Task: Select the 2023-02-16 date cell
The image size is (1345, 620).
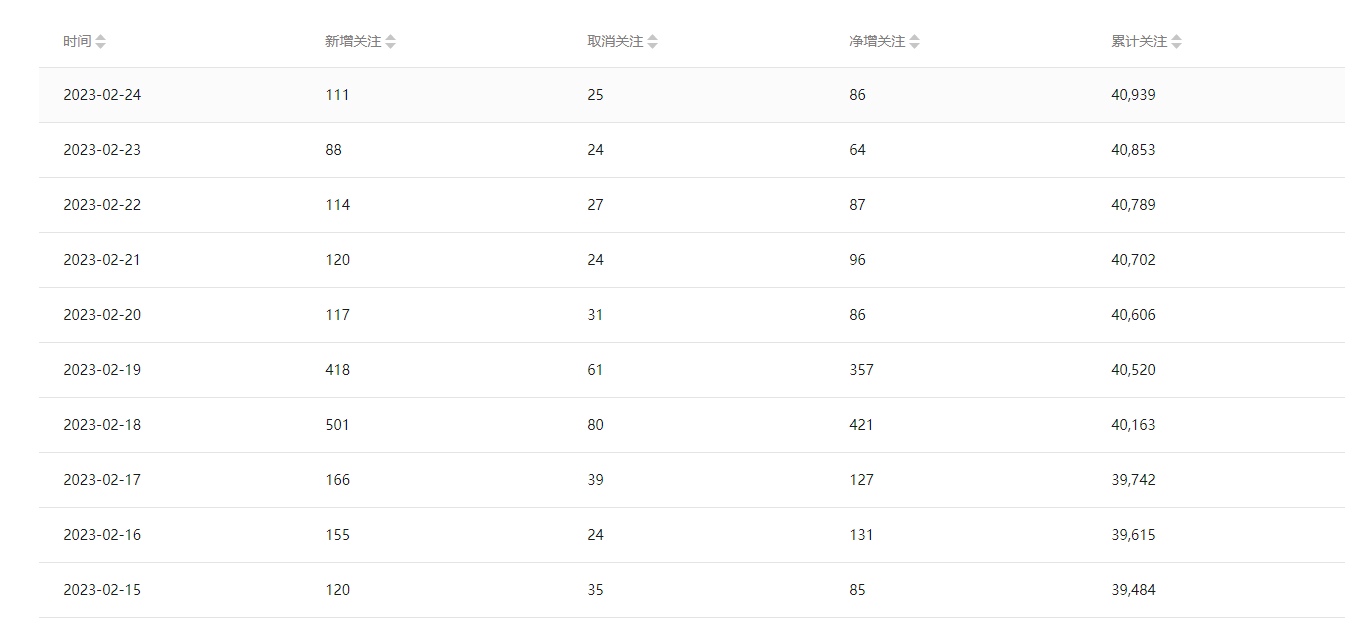Action: coord(102,535)
